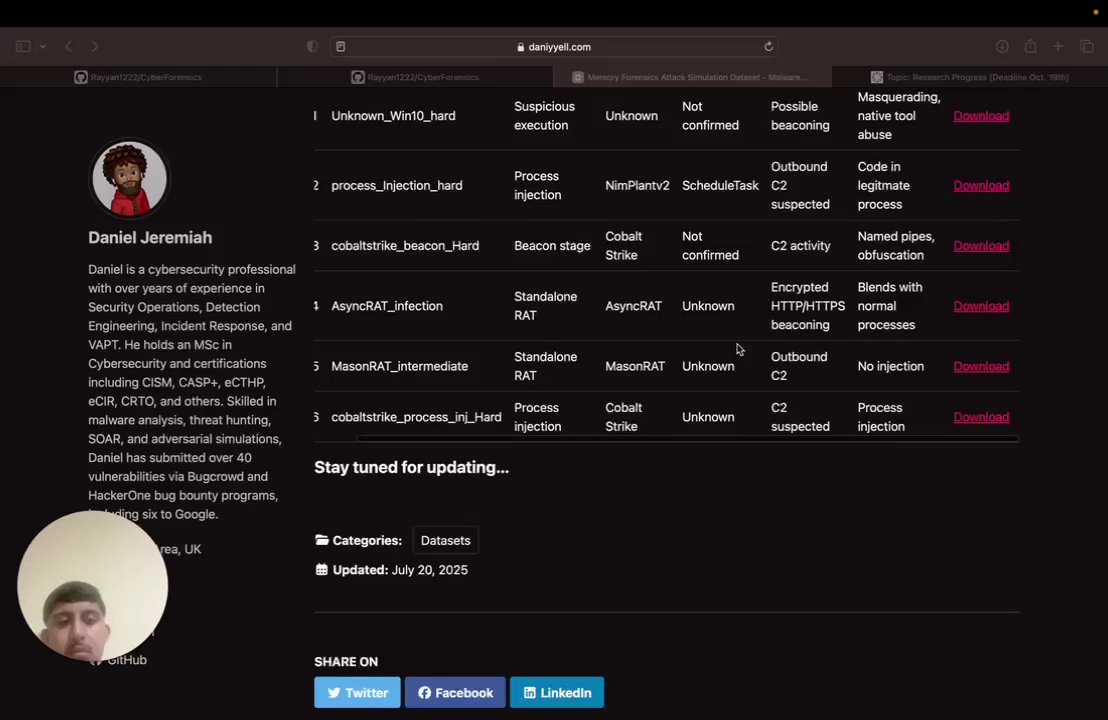The image size is (1108, 720).
Task: Click the Daniel Jeremiah author name
Action: (x=150, y=237)
